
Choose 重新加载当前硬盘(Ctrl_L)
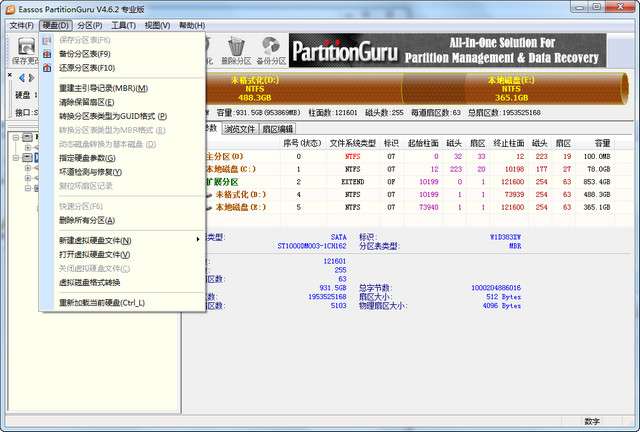click(x=122, y=303)
